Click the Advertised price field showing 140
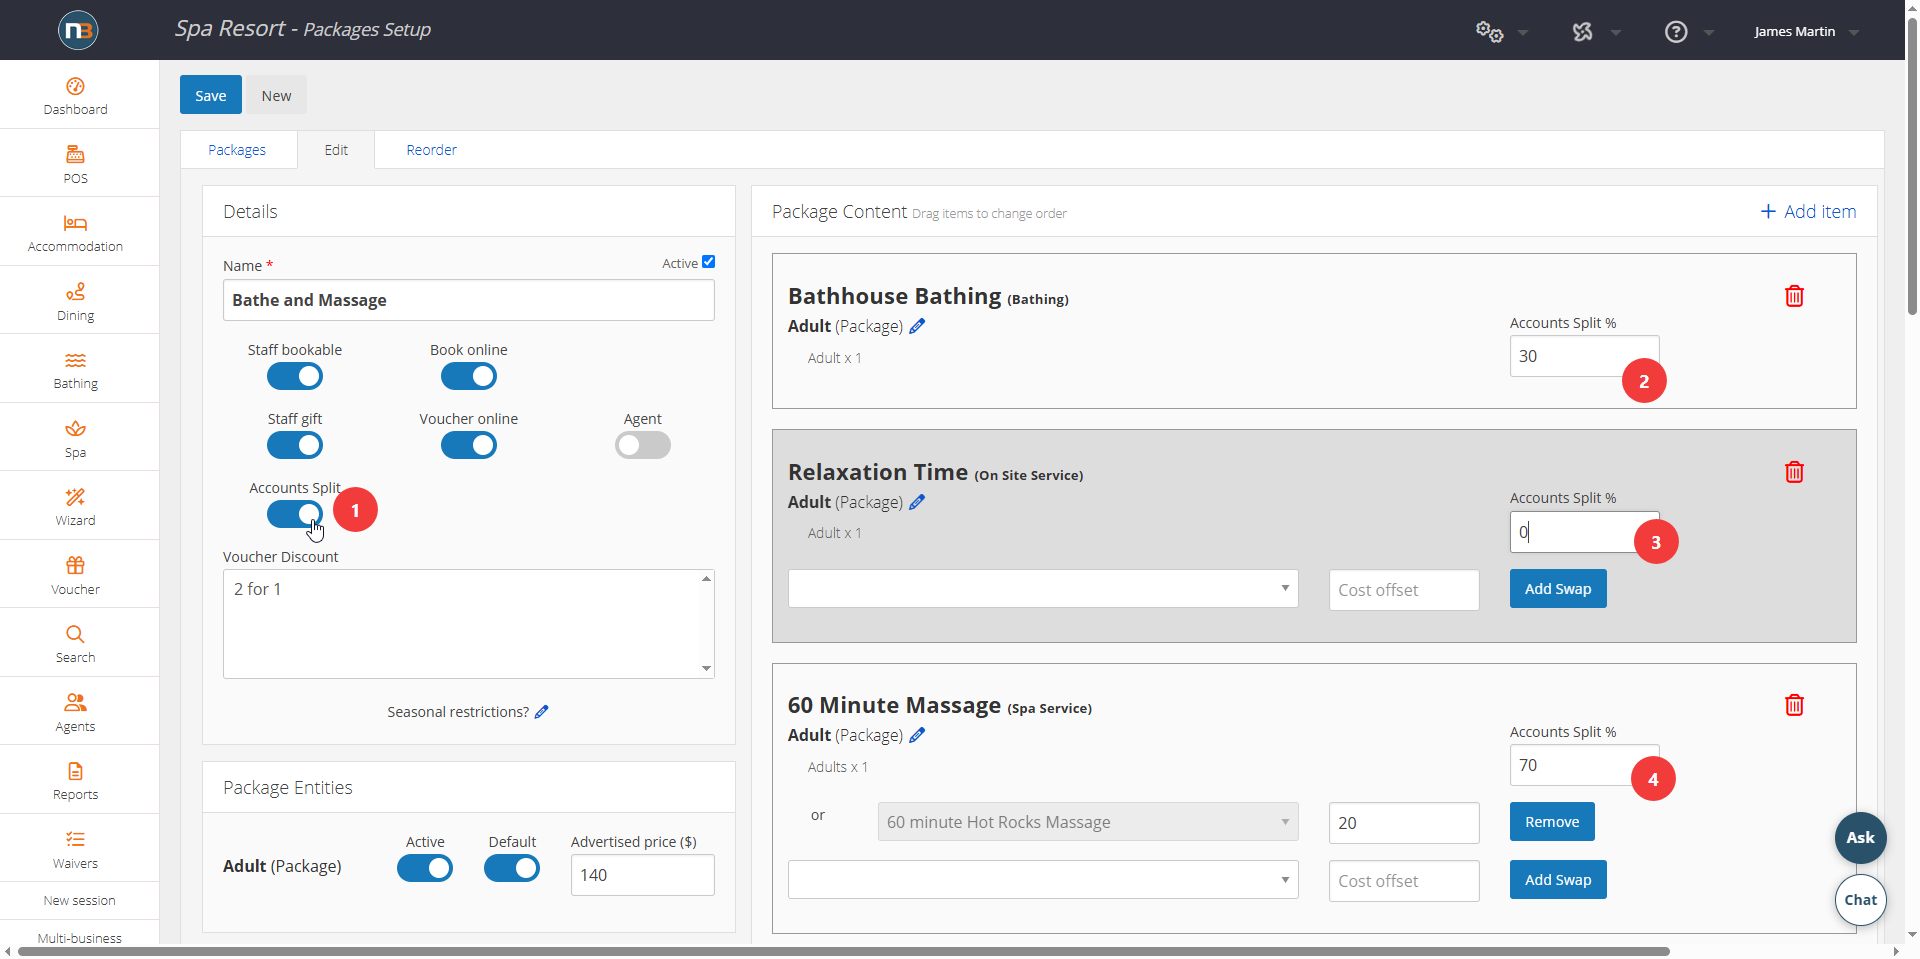The width and height of the screenshot is (1920, 959). tap(643, 875)
